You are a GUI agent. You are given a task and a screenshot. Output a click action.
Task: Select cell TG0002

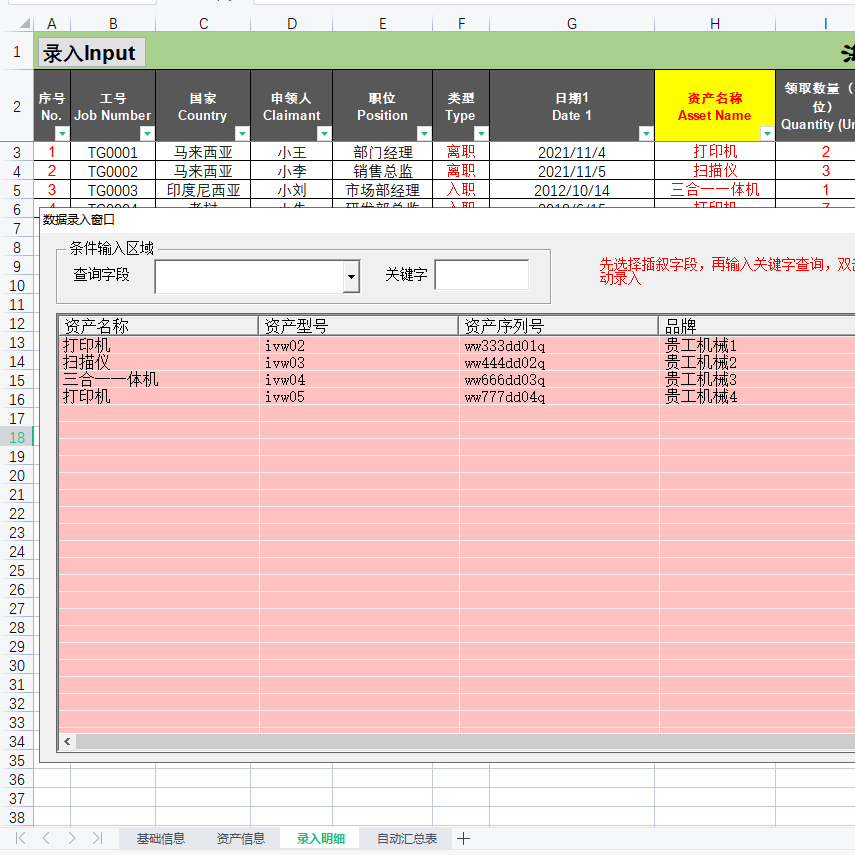(x=113, y=171)
